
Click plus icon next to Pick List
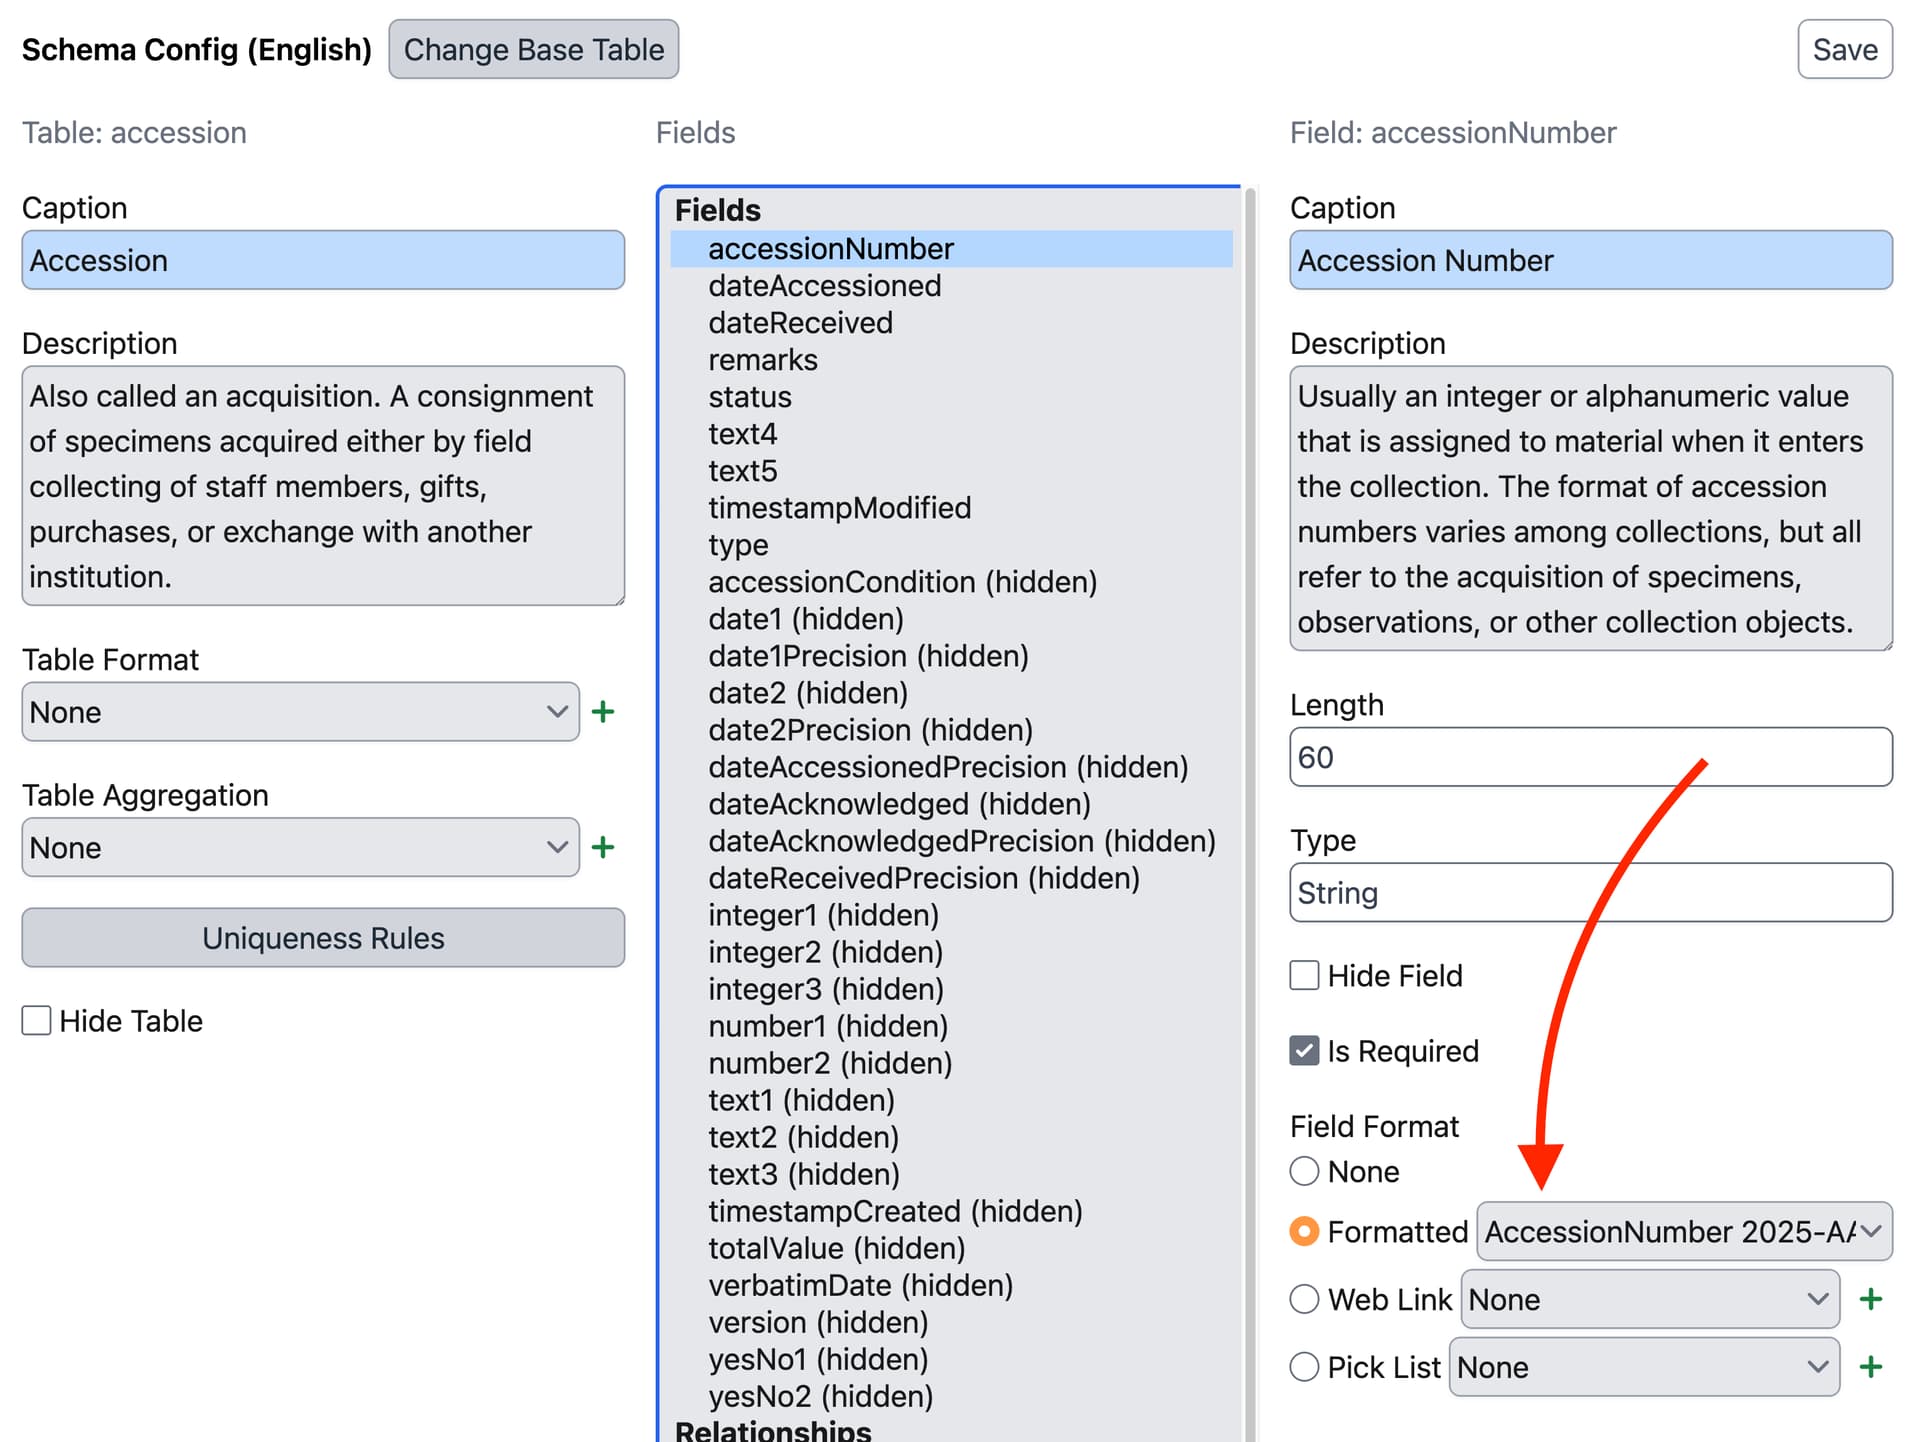1870,1367
